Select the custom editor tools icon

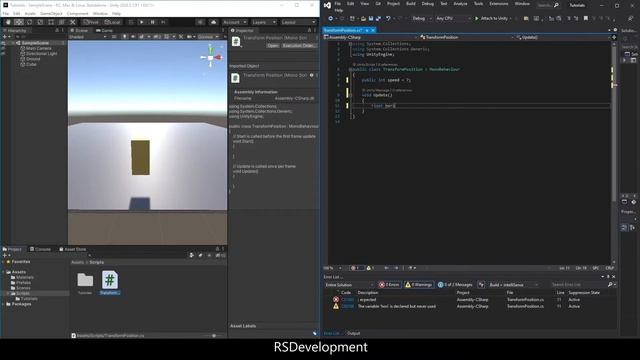[x=72, y=22]
